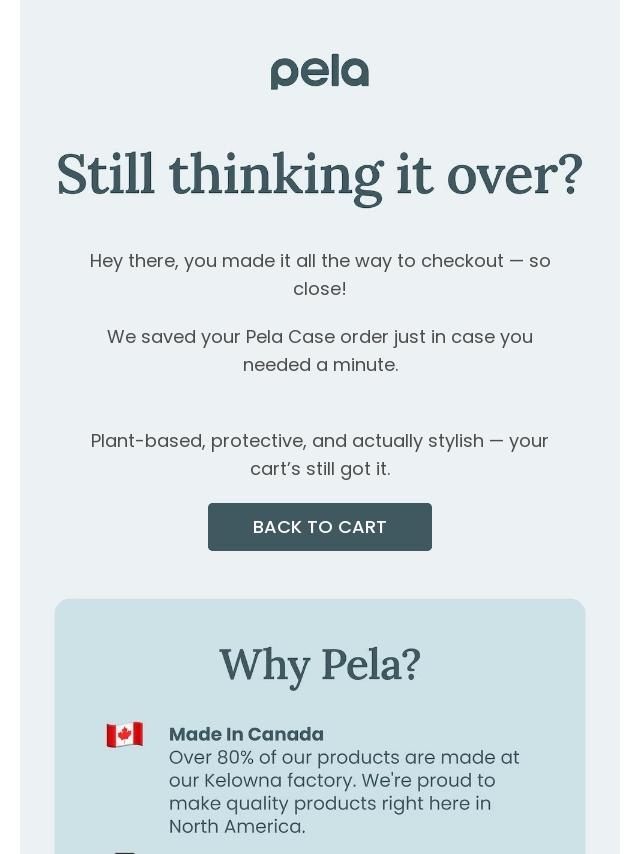Click the 'Still thinking it over?' headline

(x=320, y=174)
